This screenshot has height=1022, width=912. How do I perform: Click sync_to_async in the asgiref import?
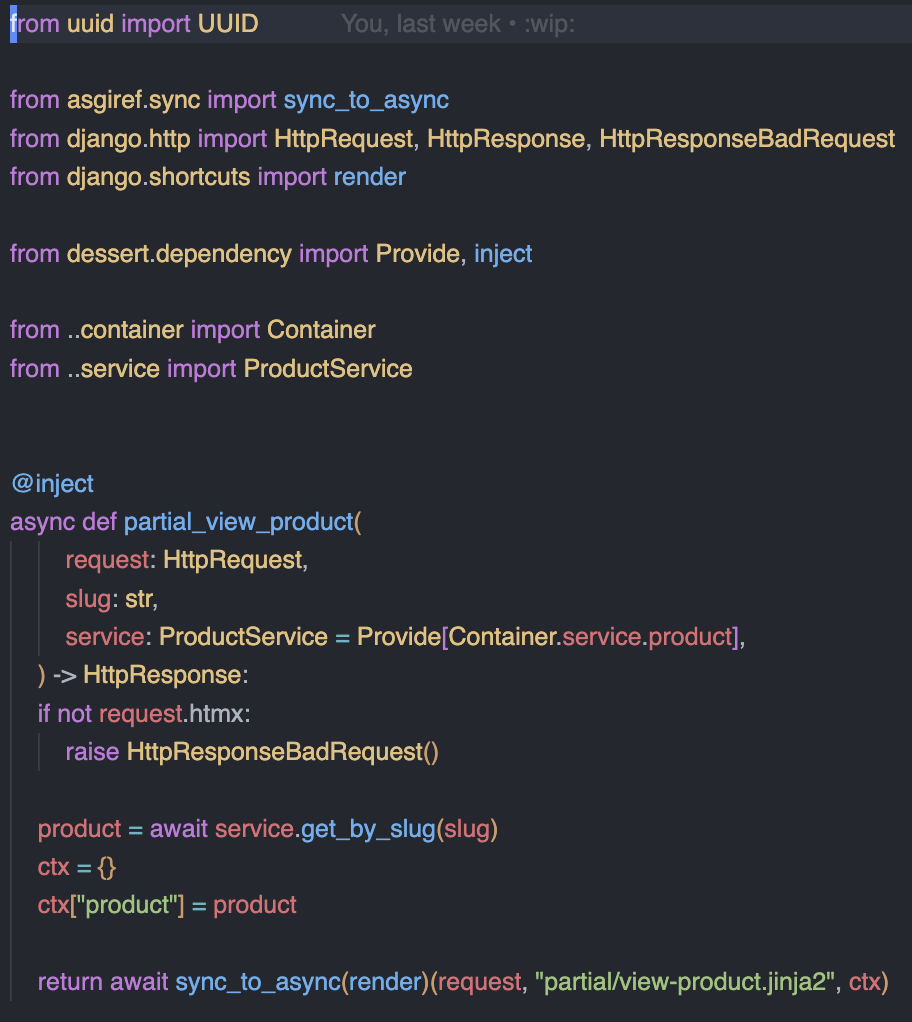pyautogui.click(x=366, y=100)
